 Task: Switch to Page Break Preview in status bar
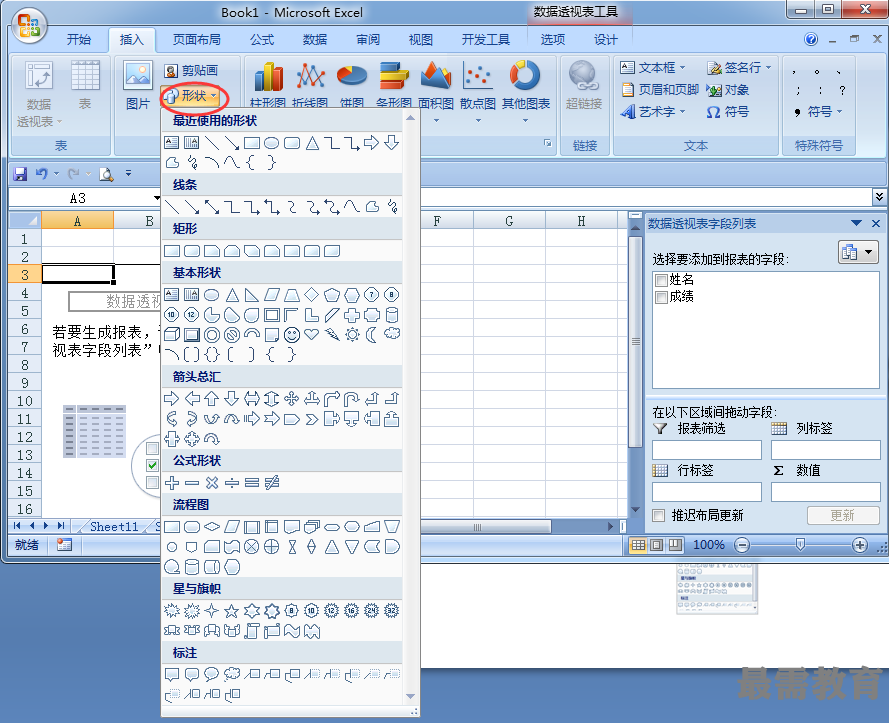[675, 545]
